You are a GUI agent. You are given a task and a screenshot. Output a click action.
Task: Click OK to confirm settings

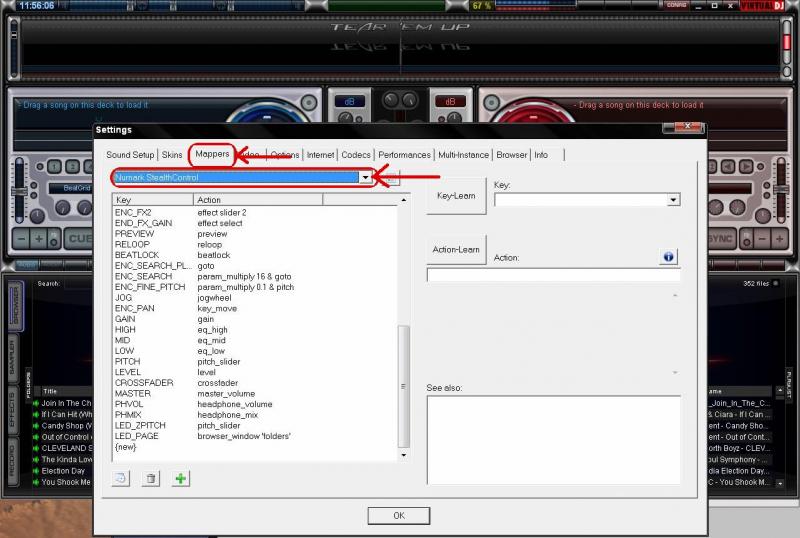[x=398, y=516]
